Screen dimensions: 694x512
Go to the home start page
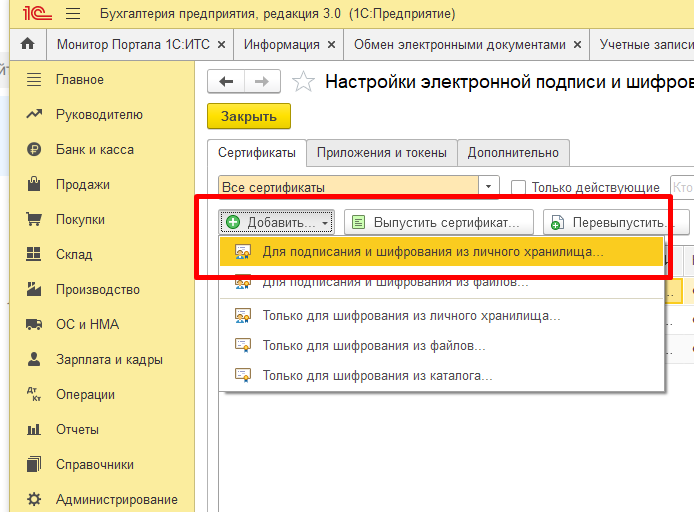tap(27, 44)
